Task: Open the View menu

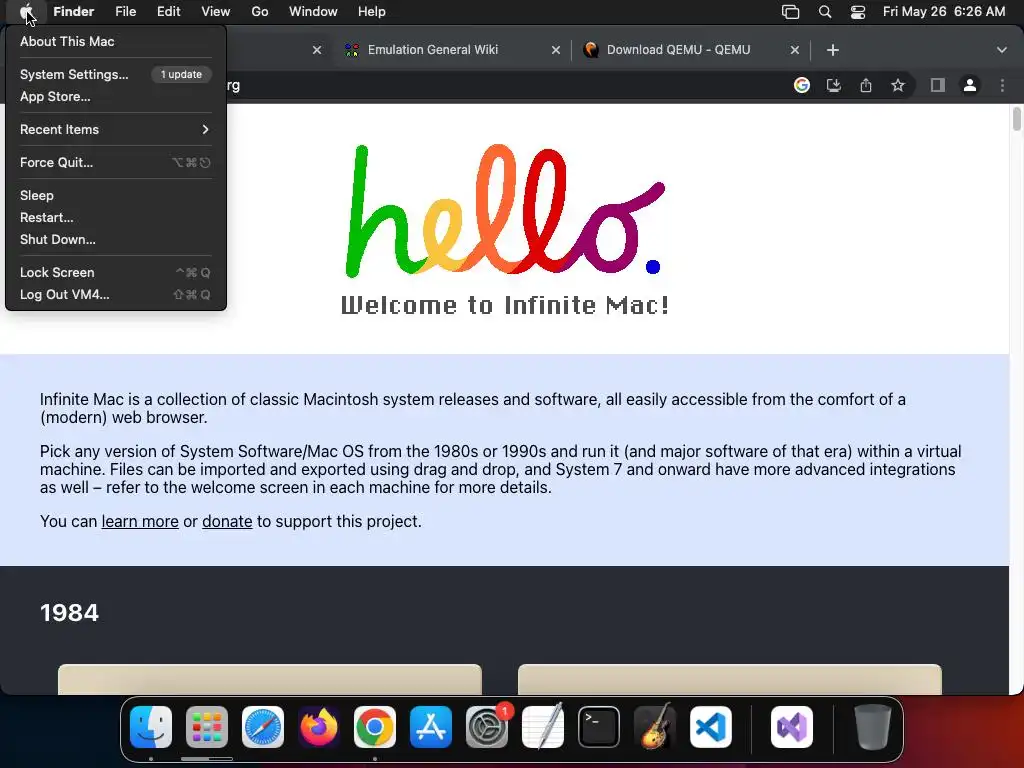Action: 216,12
